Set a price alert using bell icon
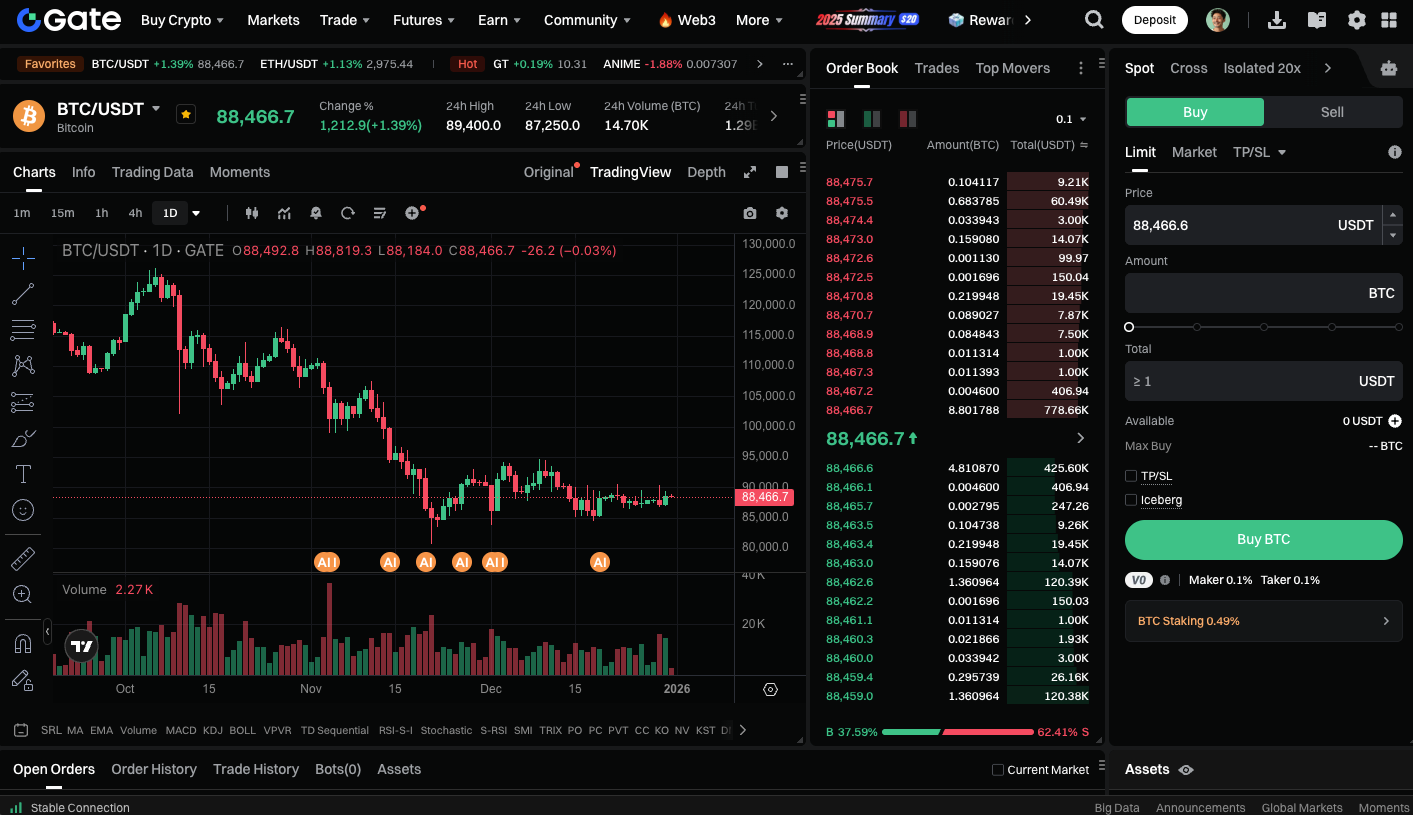Image resolution: width=1413 pixels, height=815 pixels. pos(316,213)
